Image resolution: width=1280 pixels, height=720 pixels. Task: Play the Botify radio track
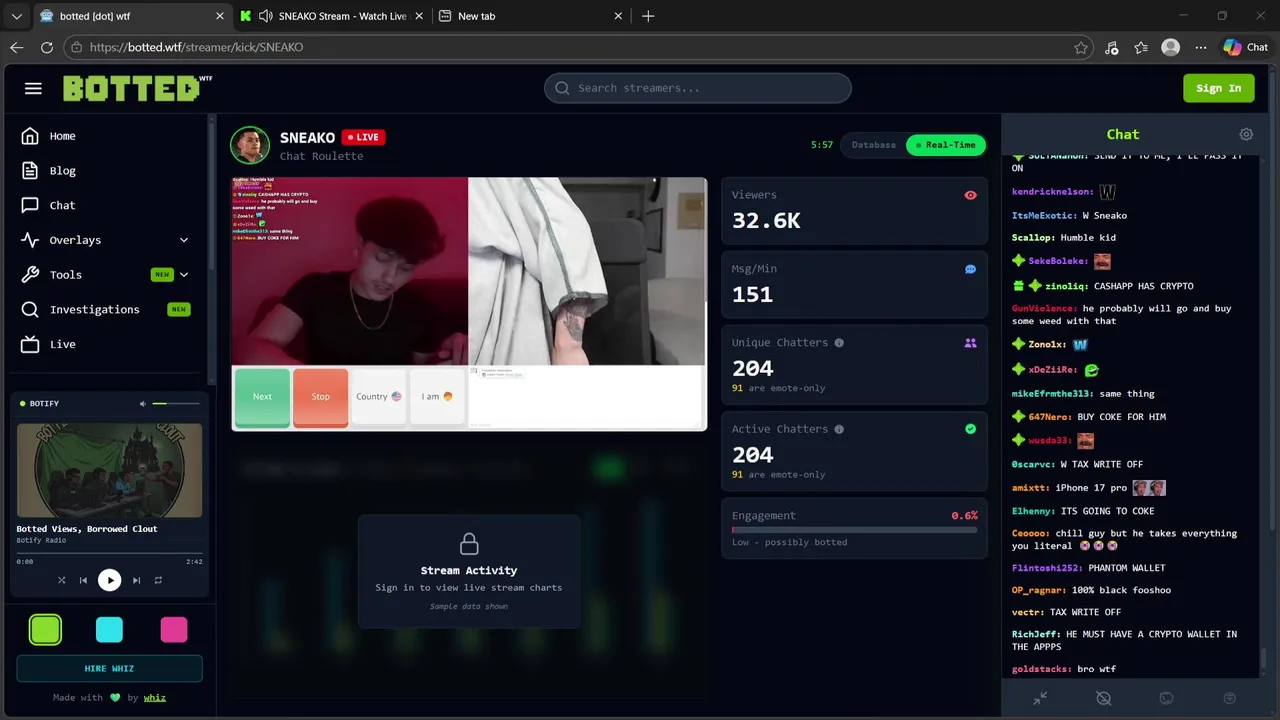109,580
